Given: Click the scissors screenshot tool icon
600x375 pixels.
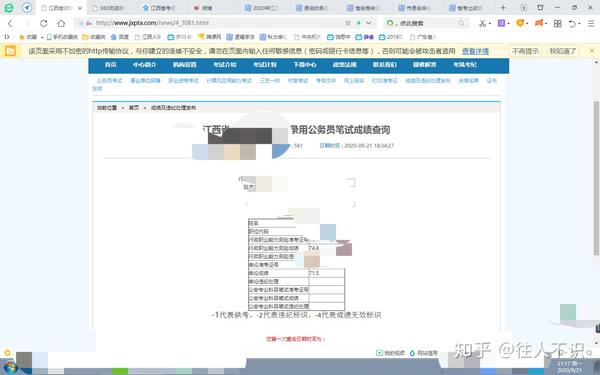Looking at the screenshot, I should pos(482,23).
